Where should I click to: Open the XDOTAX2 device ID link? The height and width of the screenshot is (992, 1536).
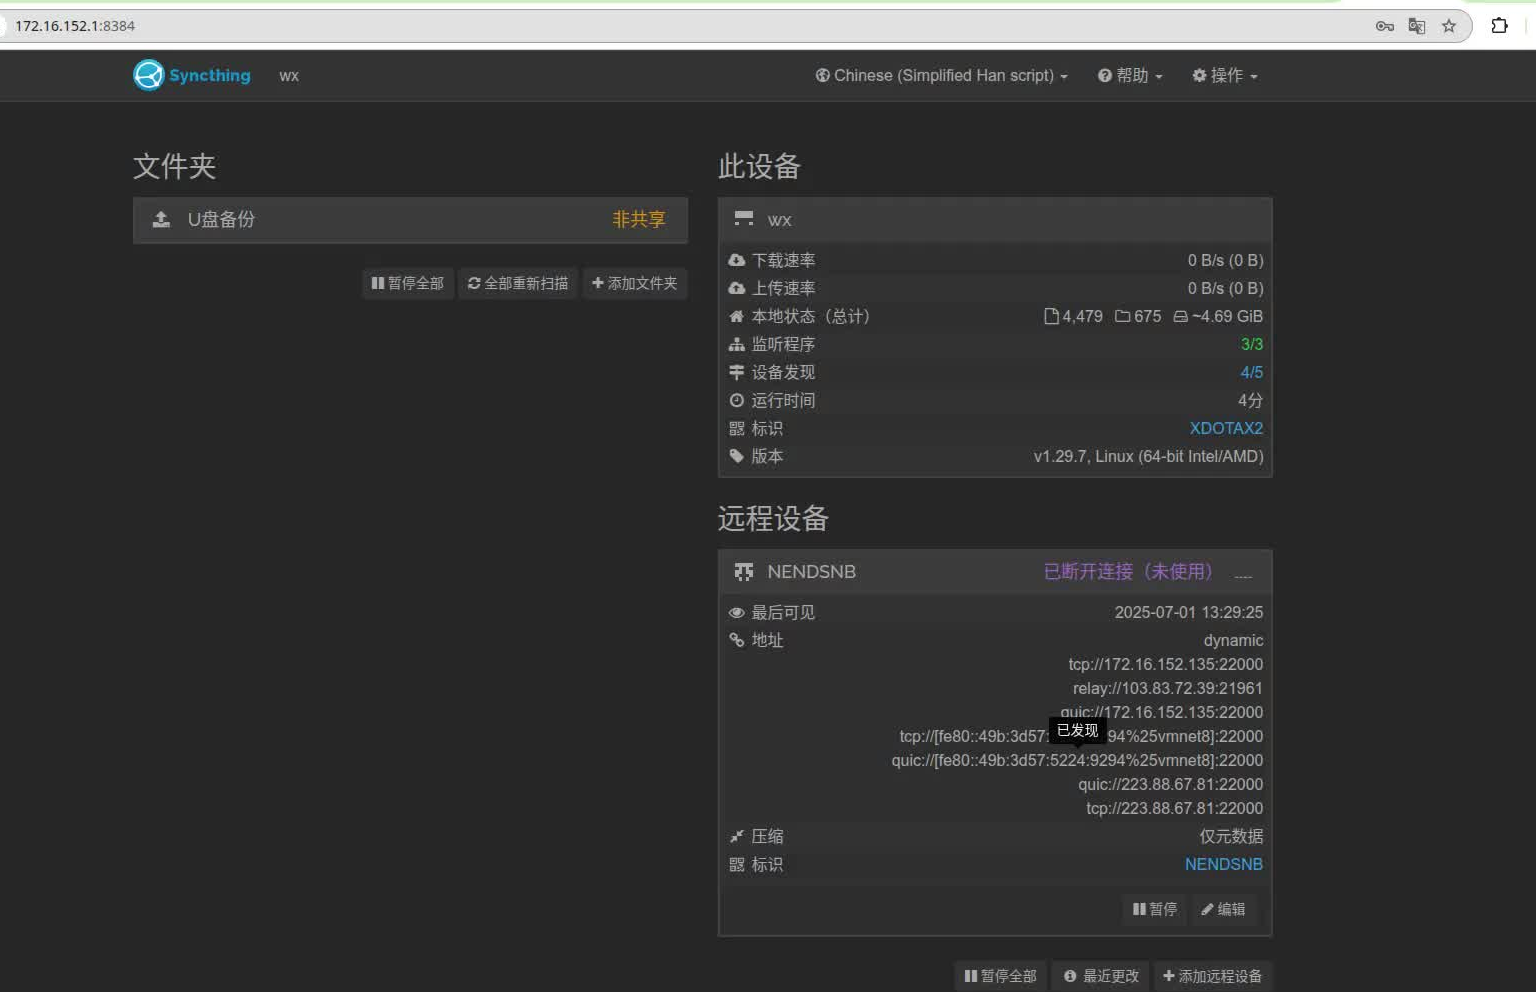click(1226, 428)
